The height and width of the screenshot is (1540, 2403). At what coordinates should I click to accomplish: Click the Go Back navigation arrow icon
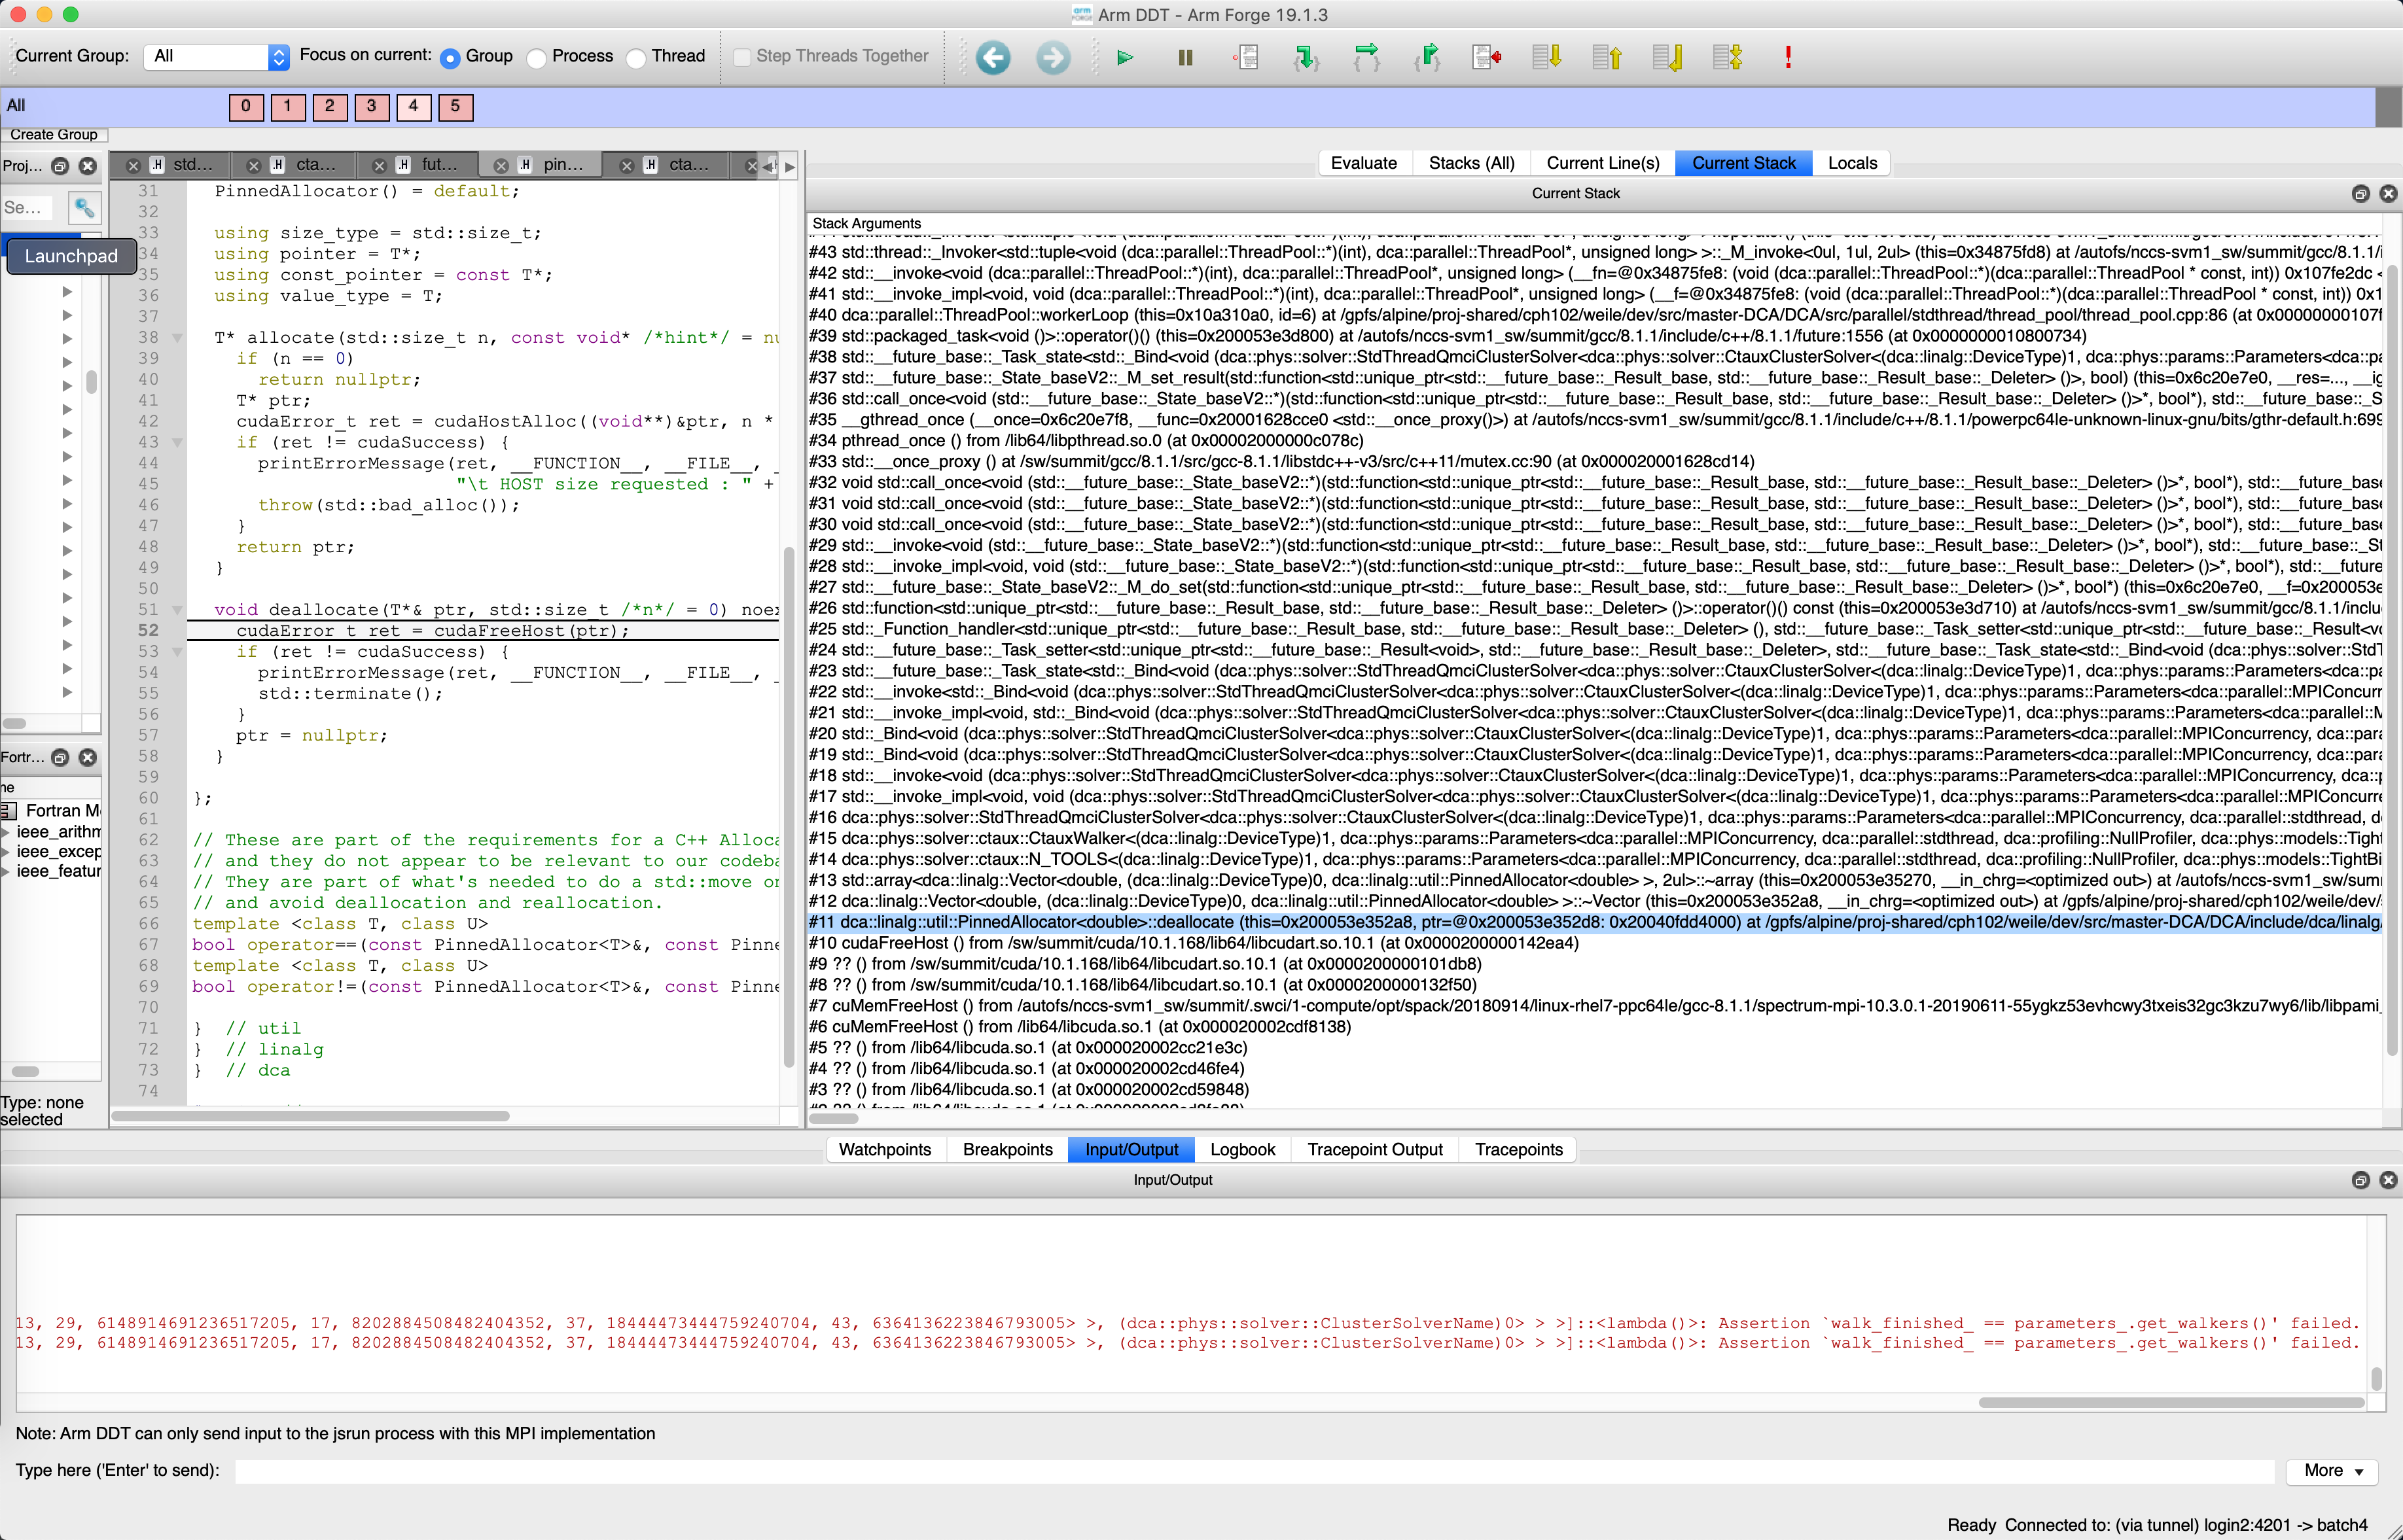coord(992,57)
